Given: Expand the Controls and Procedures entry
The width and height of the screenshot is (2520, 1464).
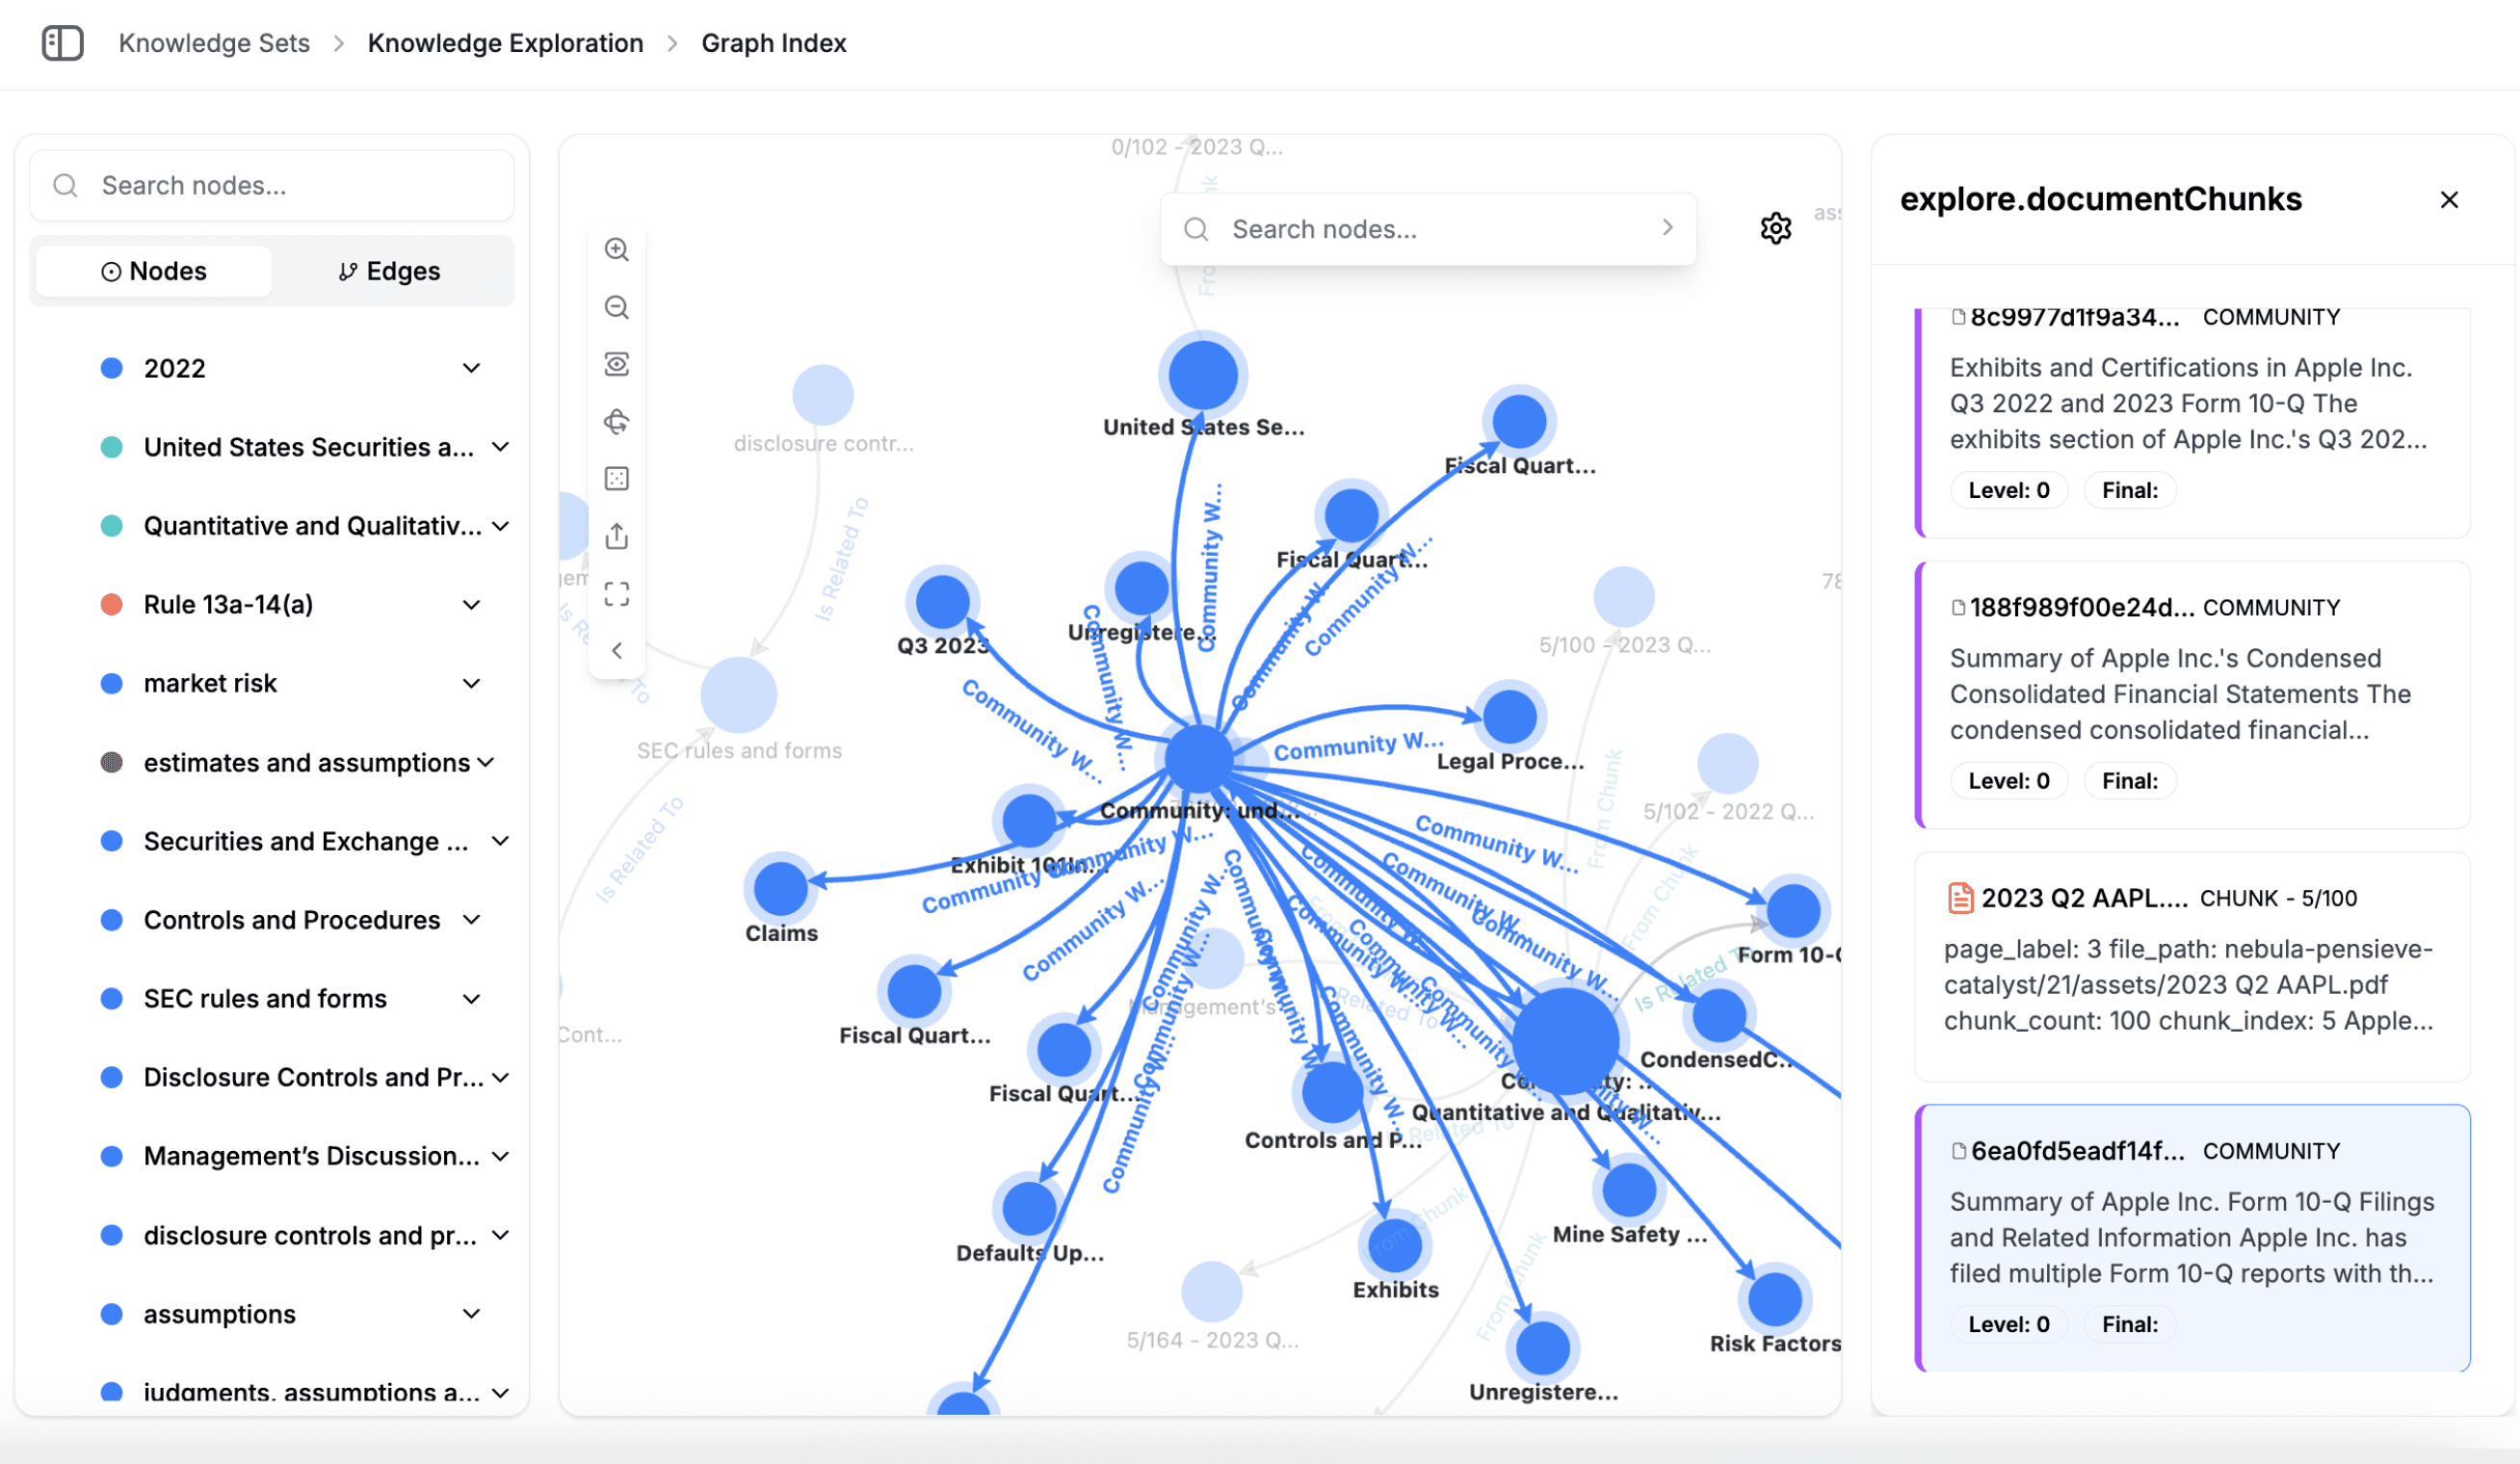Looking at the screenshot, I should [471, 920].
